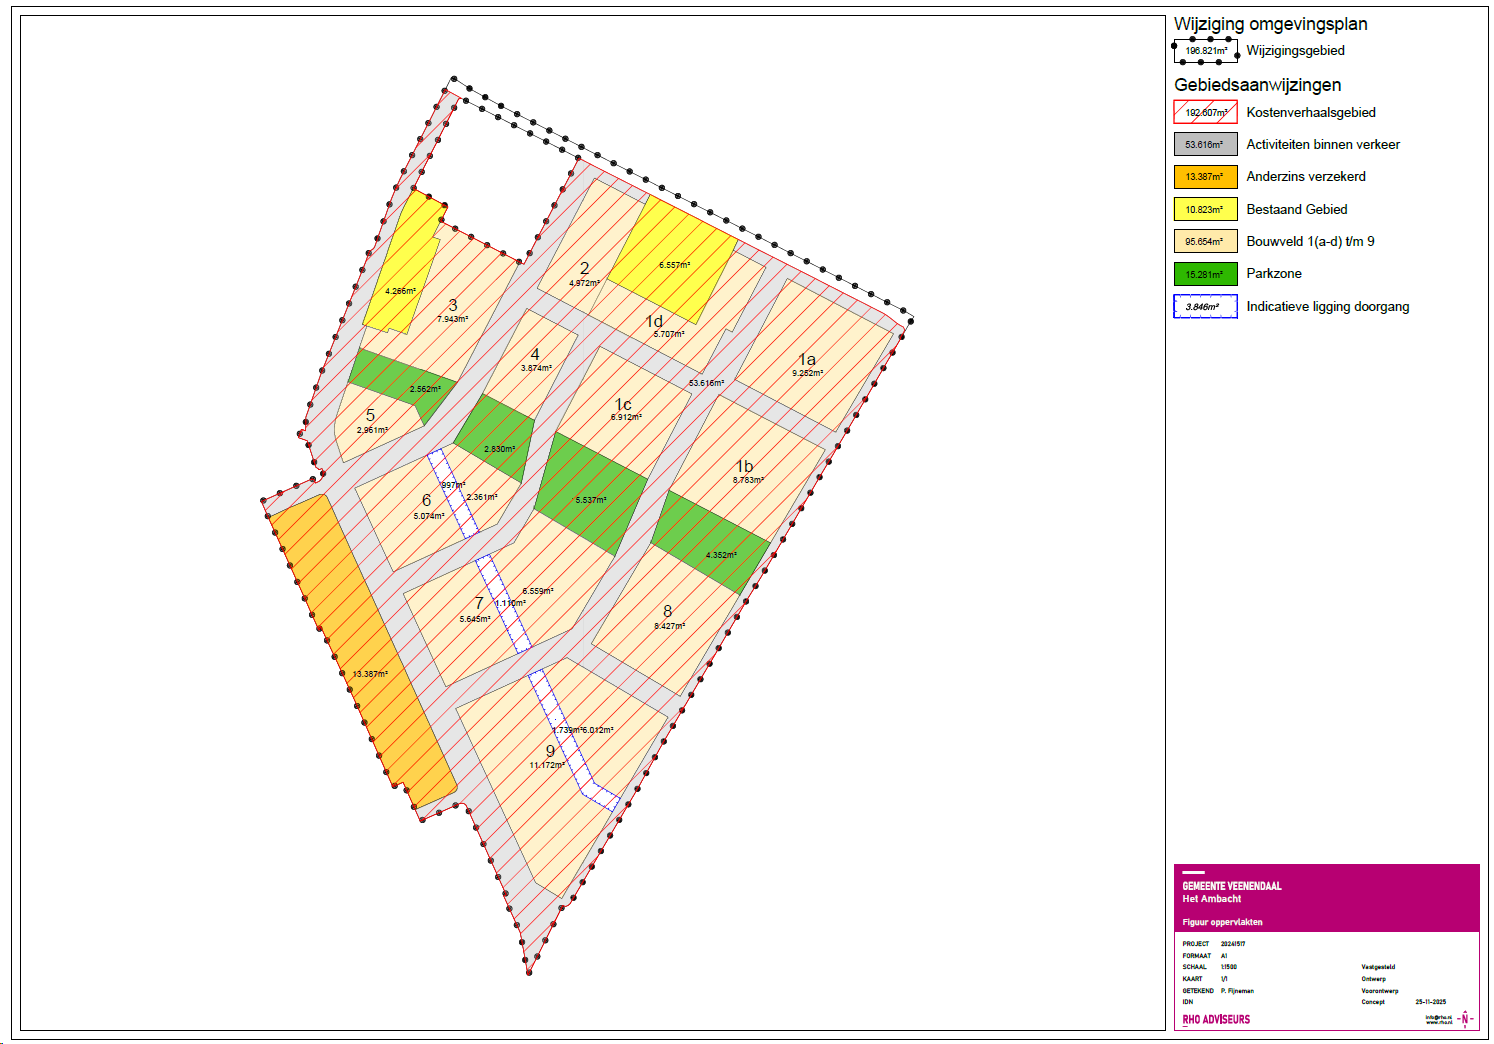The height and width of the screenshot is (1044, 1494).
Task: Click the 13.387m² orange zone label
Action: tap(370, 674)
